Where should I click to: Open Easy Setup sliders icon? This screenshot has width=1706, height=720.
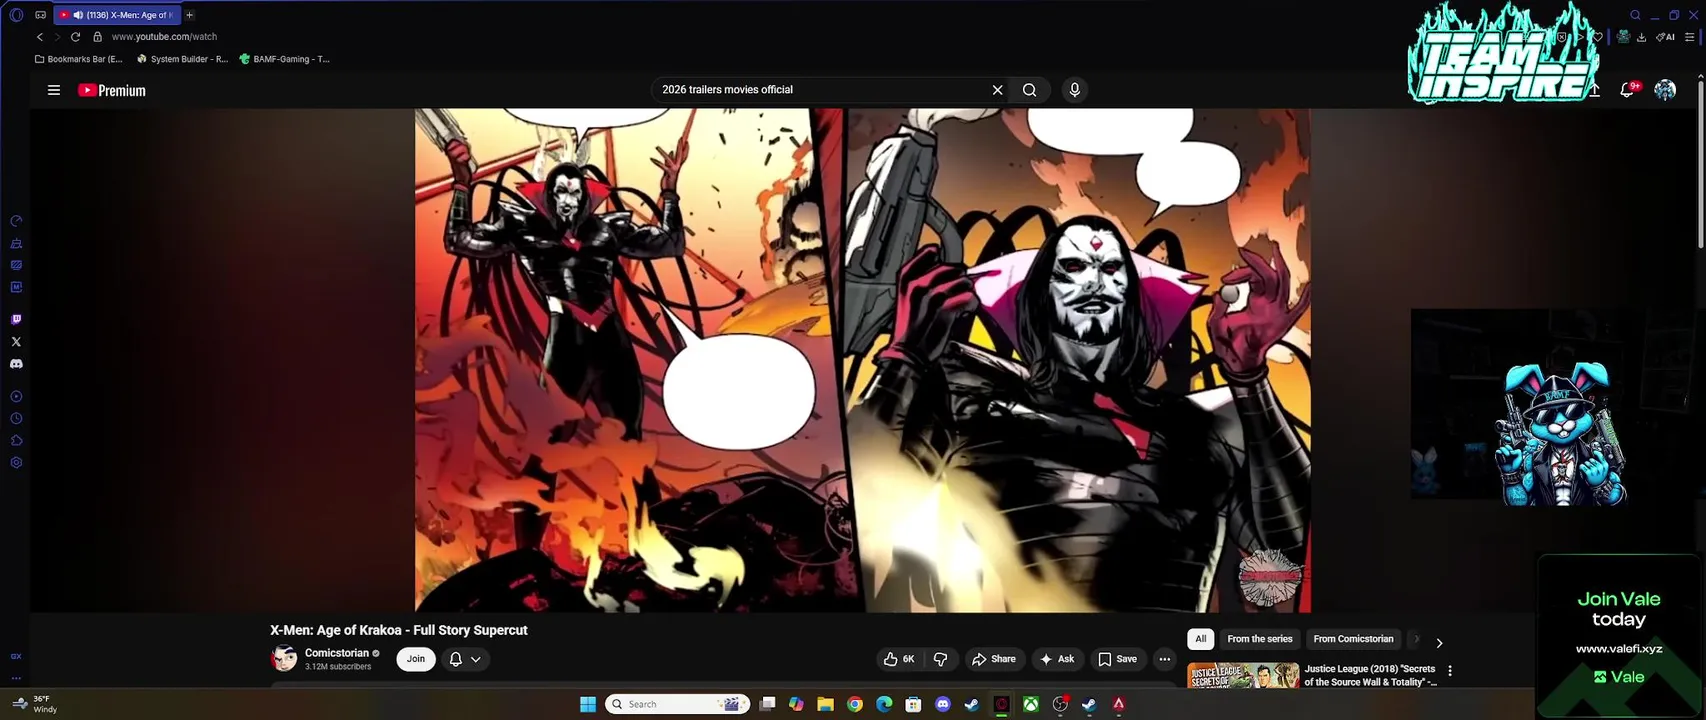1690,37
